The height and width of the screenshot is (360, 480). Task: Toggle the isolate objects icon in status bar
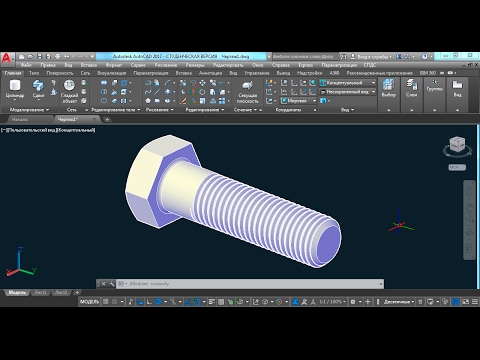point(445,302)
